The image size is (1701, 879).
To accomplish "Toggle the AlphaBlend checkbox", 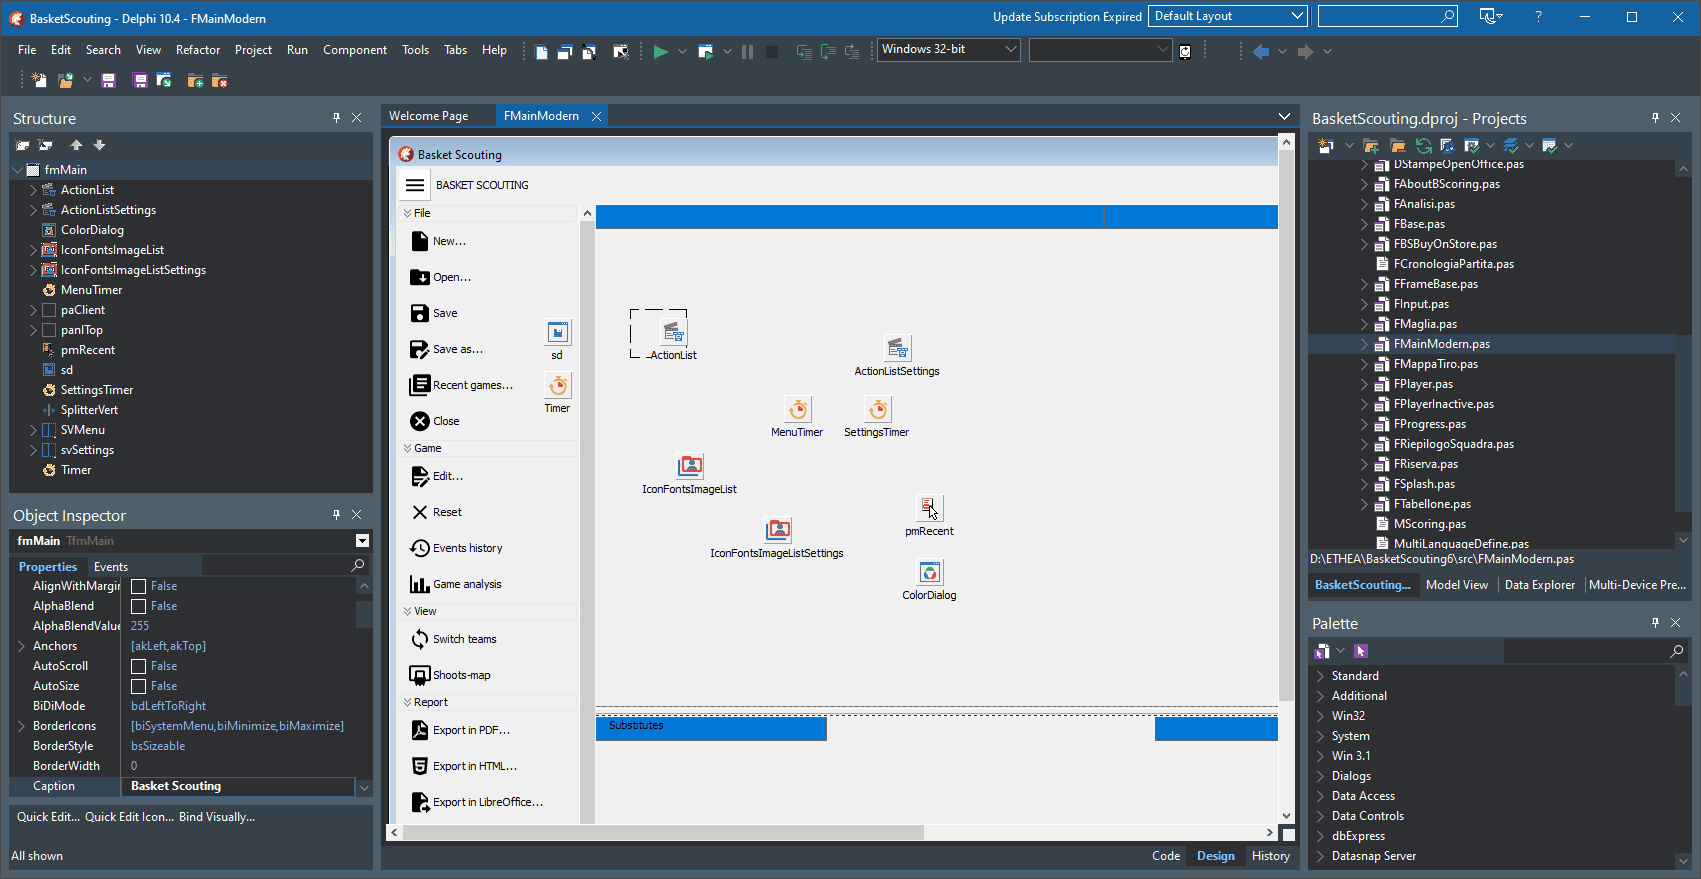I will [139, 607].
